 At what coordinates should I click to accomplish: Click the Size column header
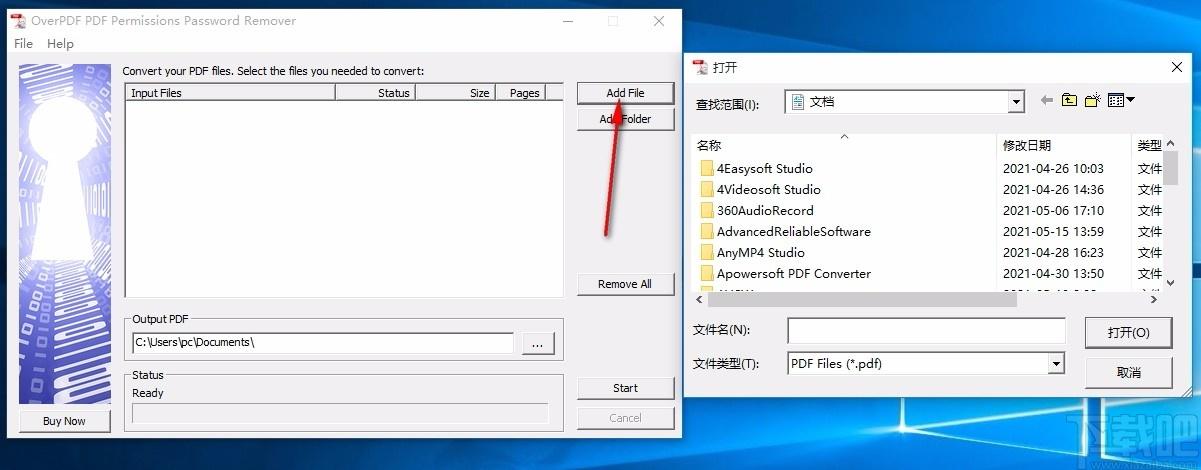(x=455, y=93)
